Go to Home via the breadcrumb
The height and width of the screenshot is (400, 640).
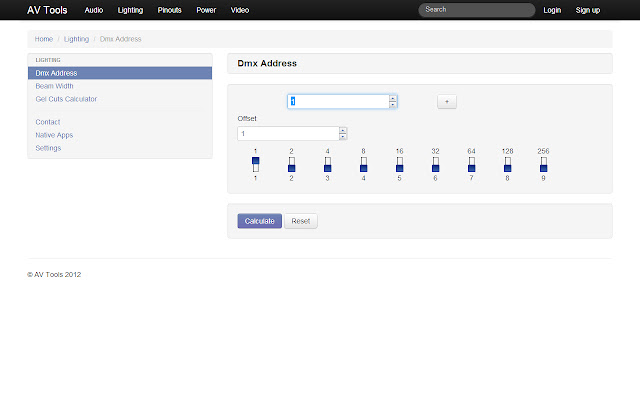point(43,39)
